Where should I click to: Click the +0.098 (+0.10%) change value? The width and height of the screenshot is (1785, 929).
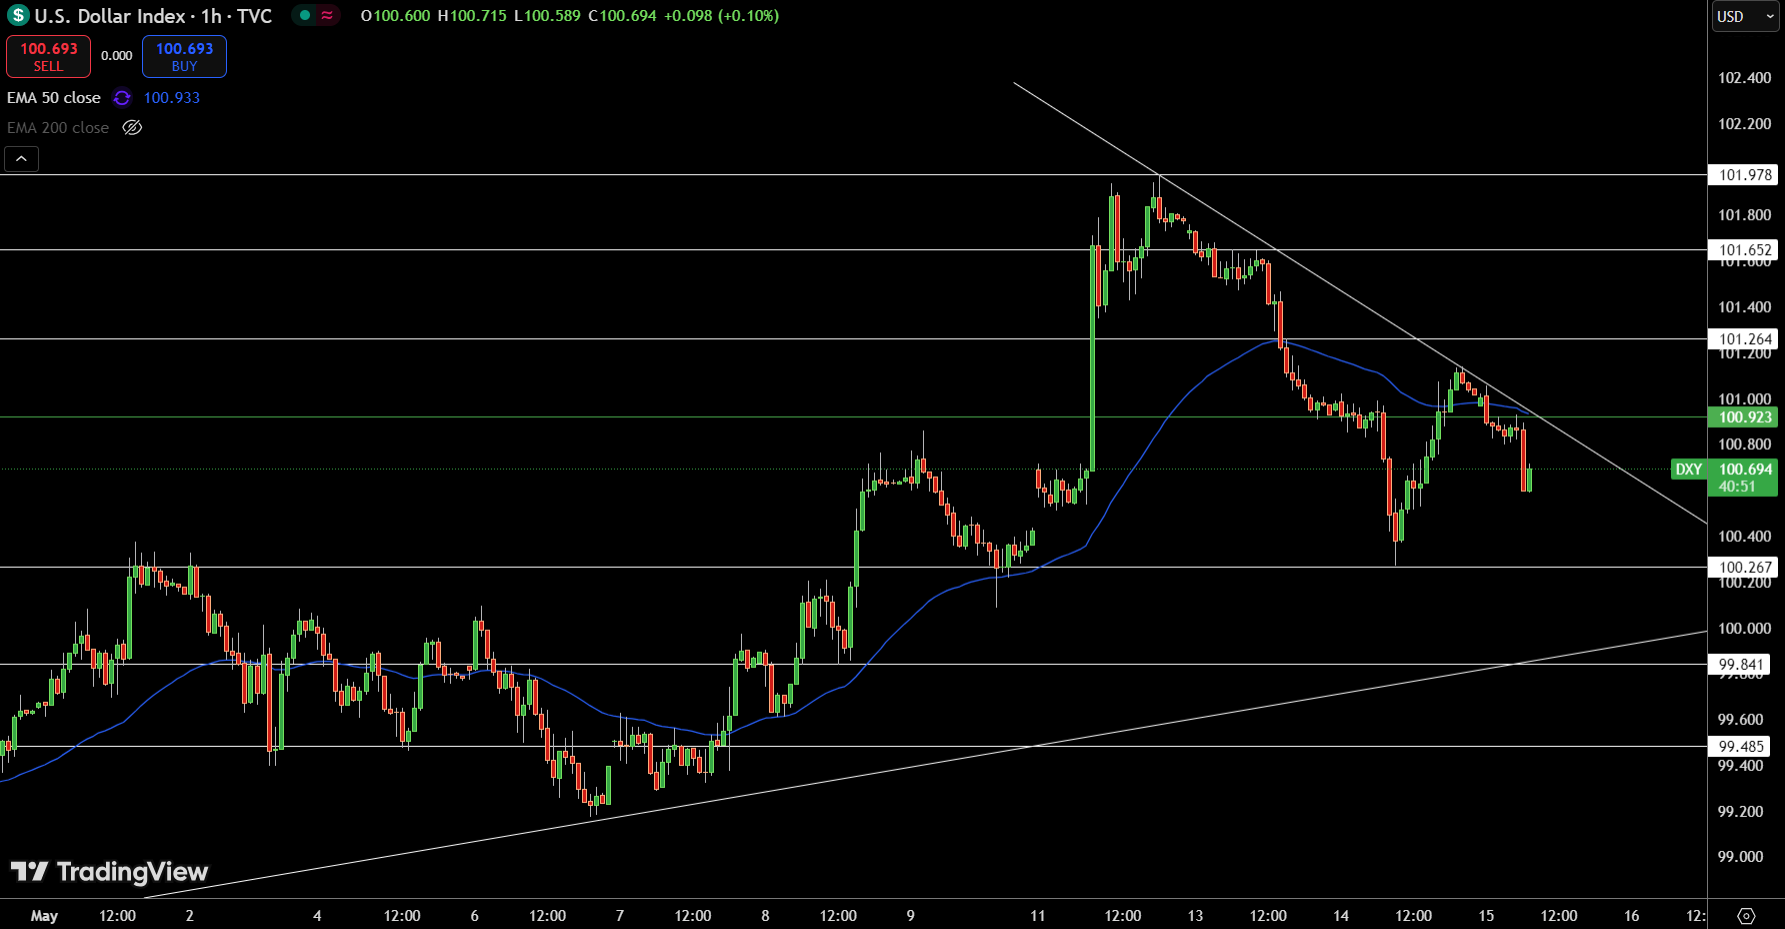(720, 16)
